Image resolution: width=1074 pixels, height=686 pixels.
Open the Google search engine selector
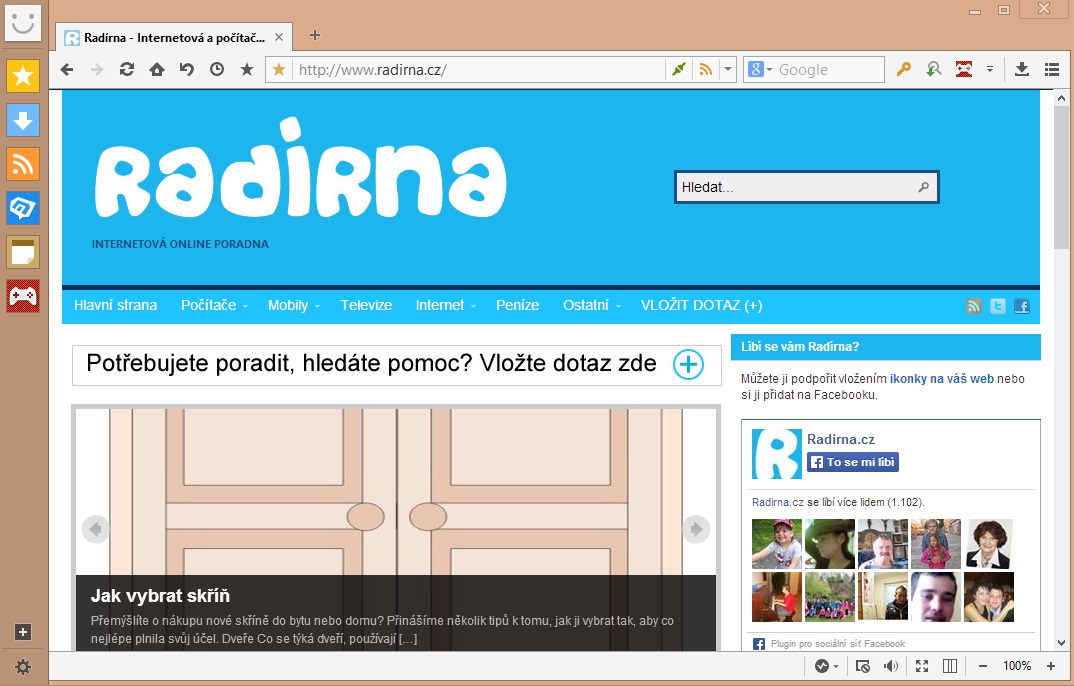760,69
